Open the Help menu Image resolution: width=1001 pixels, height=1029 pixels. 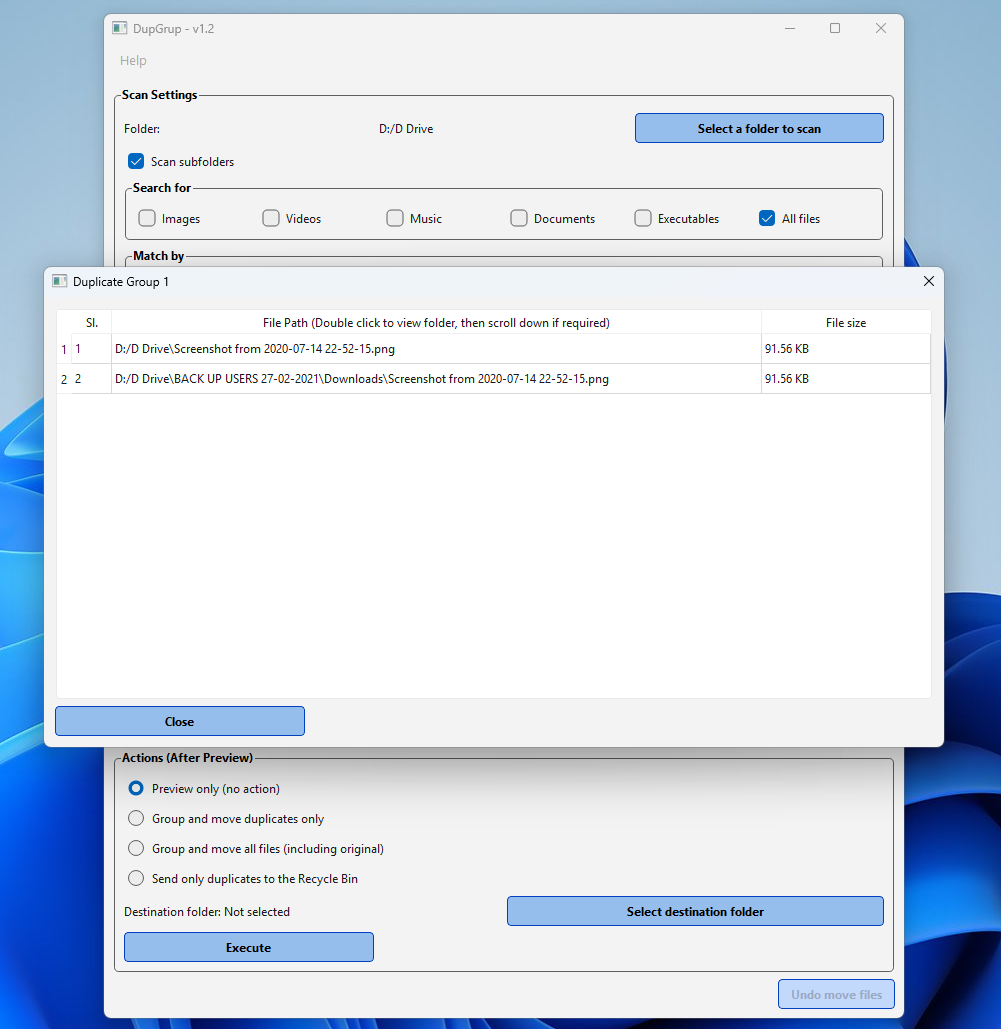click(x=133, y=60)
